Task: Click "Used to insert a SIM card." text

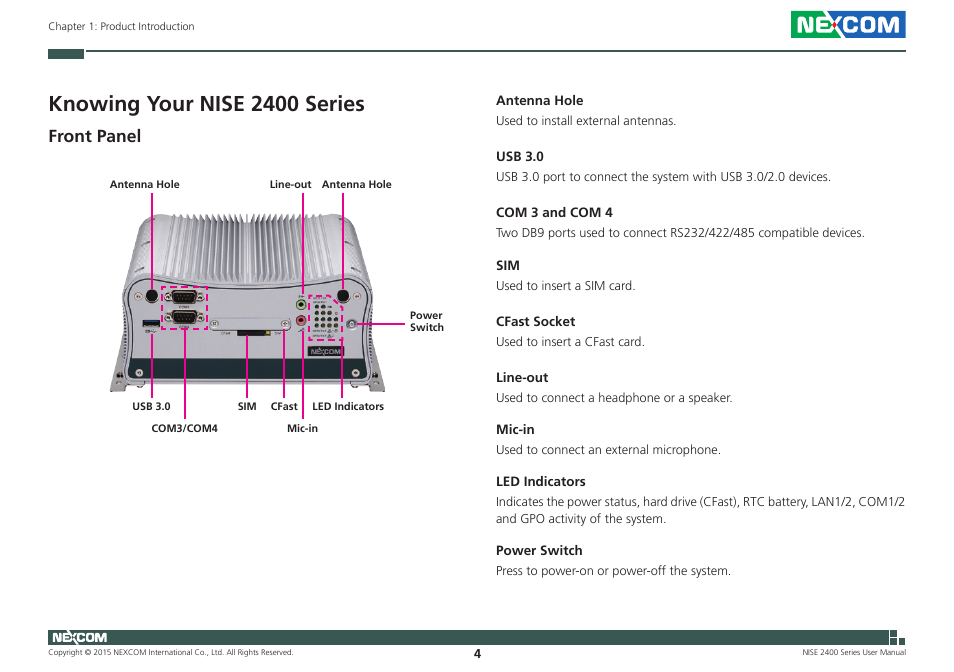Action: click(565, 285)
